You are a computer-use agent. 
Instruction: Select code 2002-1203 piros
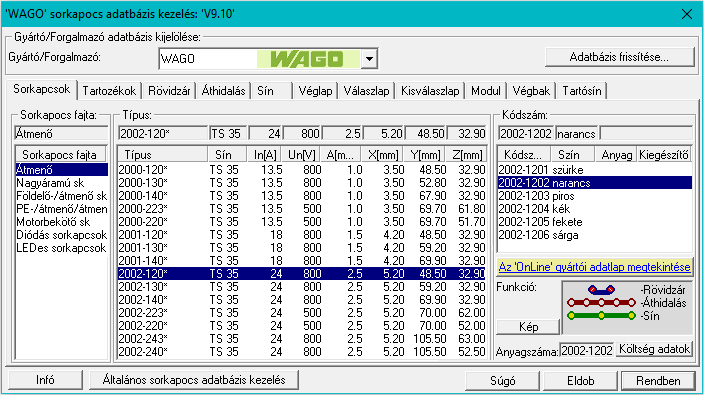[595, 196]
